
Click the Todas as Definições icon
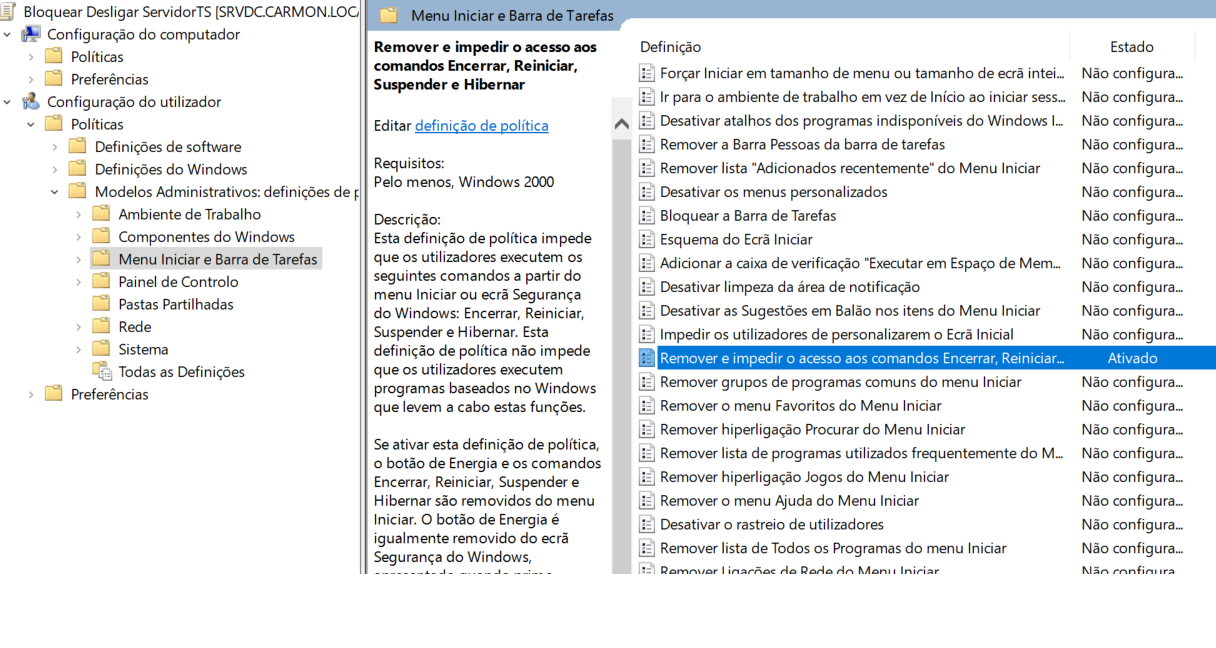102,372
